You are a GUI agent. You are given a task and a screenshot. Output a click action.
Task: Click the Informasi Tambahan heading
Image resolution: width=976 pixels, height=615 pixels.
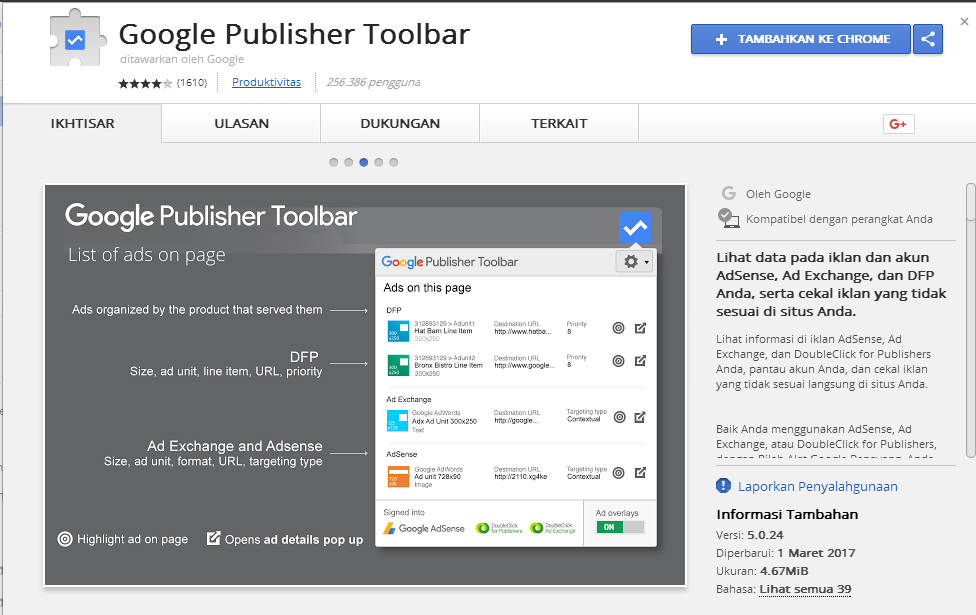coord(787,514)
